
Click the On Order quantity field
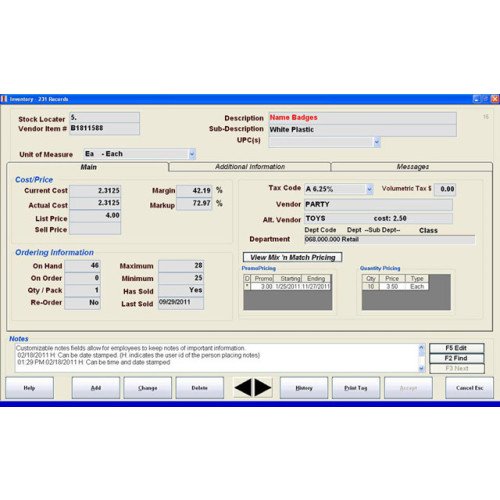(82, 278)
